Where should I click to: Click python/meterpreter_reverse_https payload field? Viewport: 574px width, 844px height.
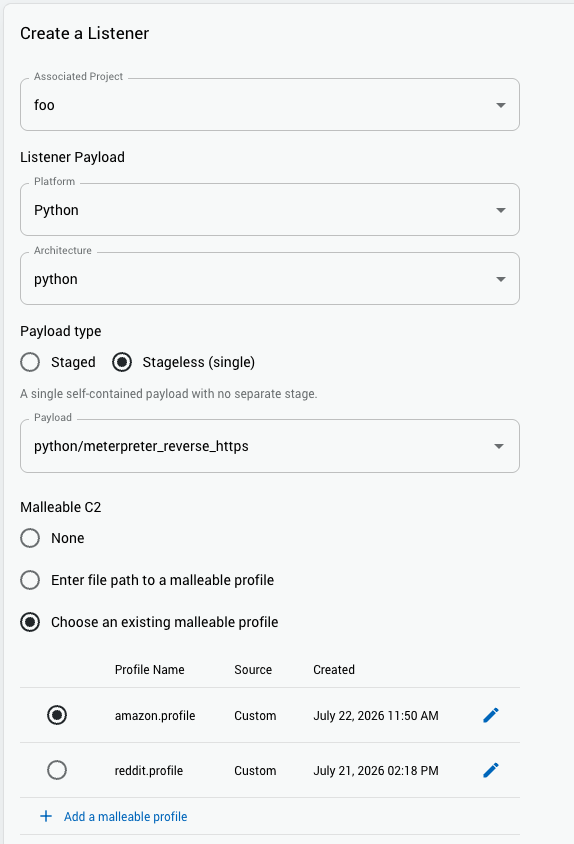[x=270, y=446]
